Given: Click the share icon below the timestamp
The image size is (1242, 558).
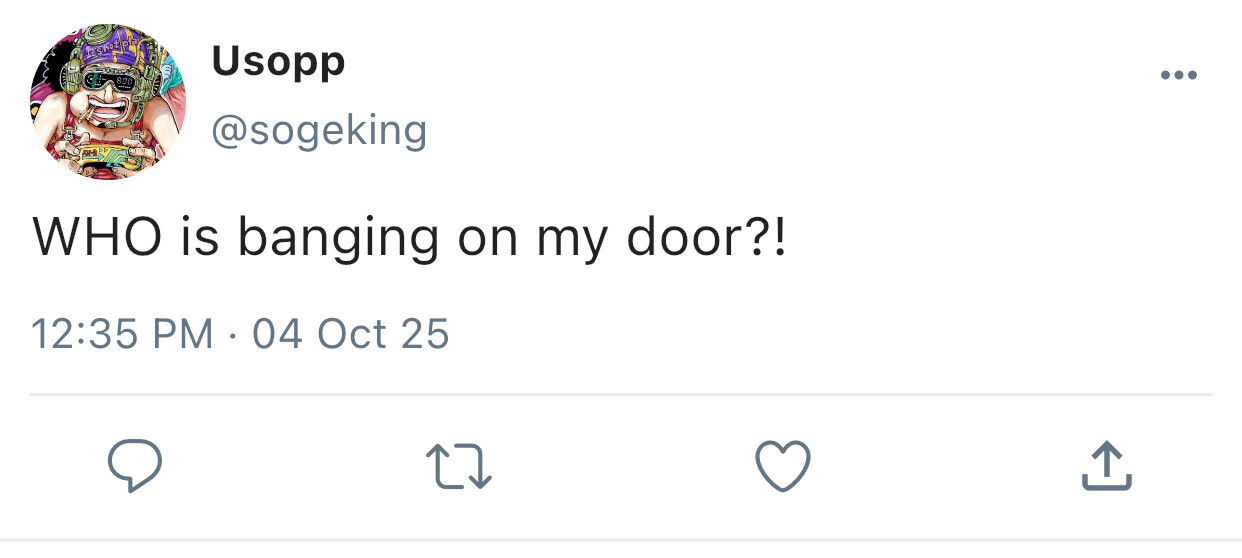Looking at the screenshot, I should pyautogui.click(x=1106, y=467).
